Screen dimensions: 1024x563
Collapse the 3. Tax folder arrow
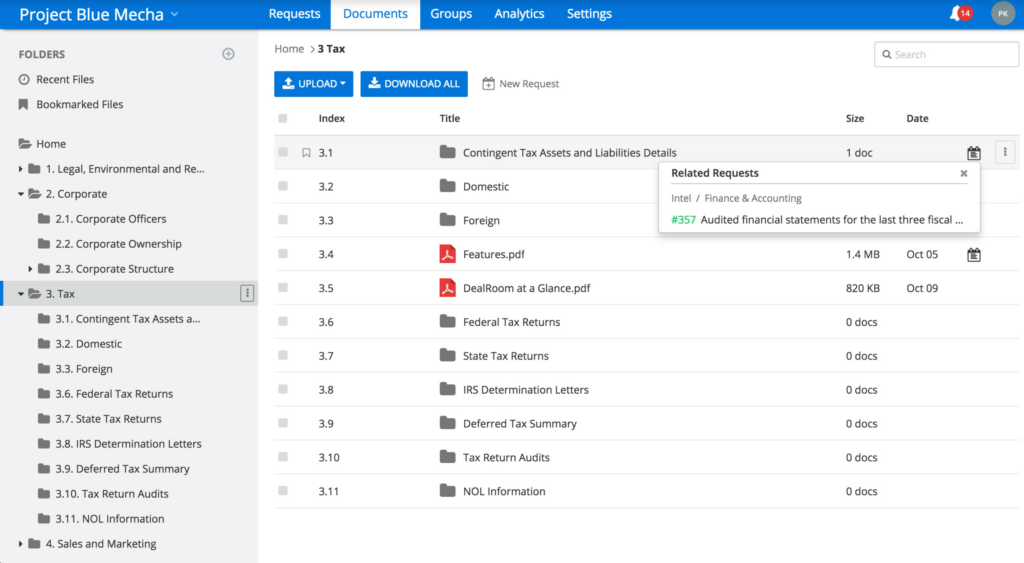(21, 294)
